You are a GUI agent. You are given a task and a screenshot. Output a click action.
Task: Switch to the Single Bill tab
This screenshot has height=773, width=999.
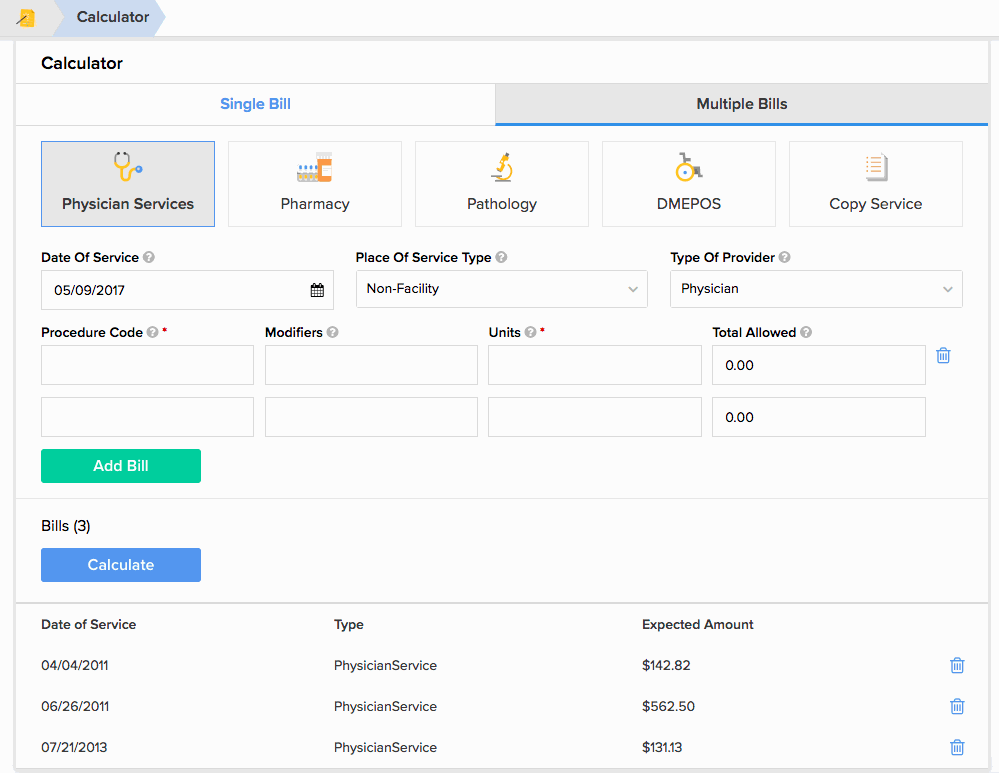[254, 103]
